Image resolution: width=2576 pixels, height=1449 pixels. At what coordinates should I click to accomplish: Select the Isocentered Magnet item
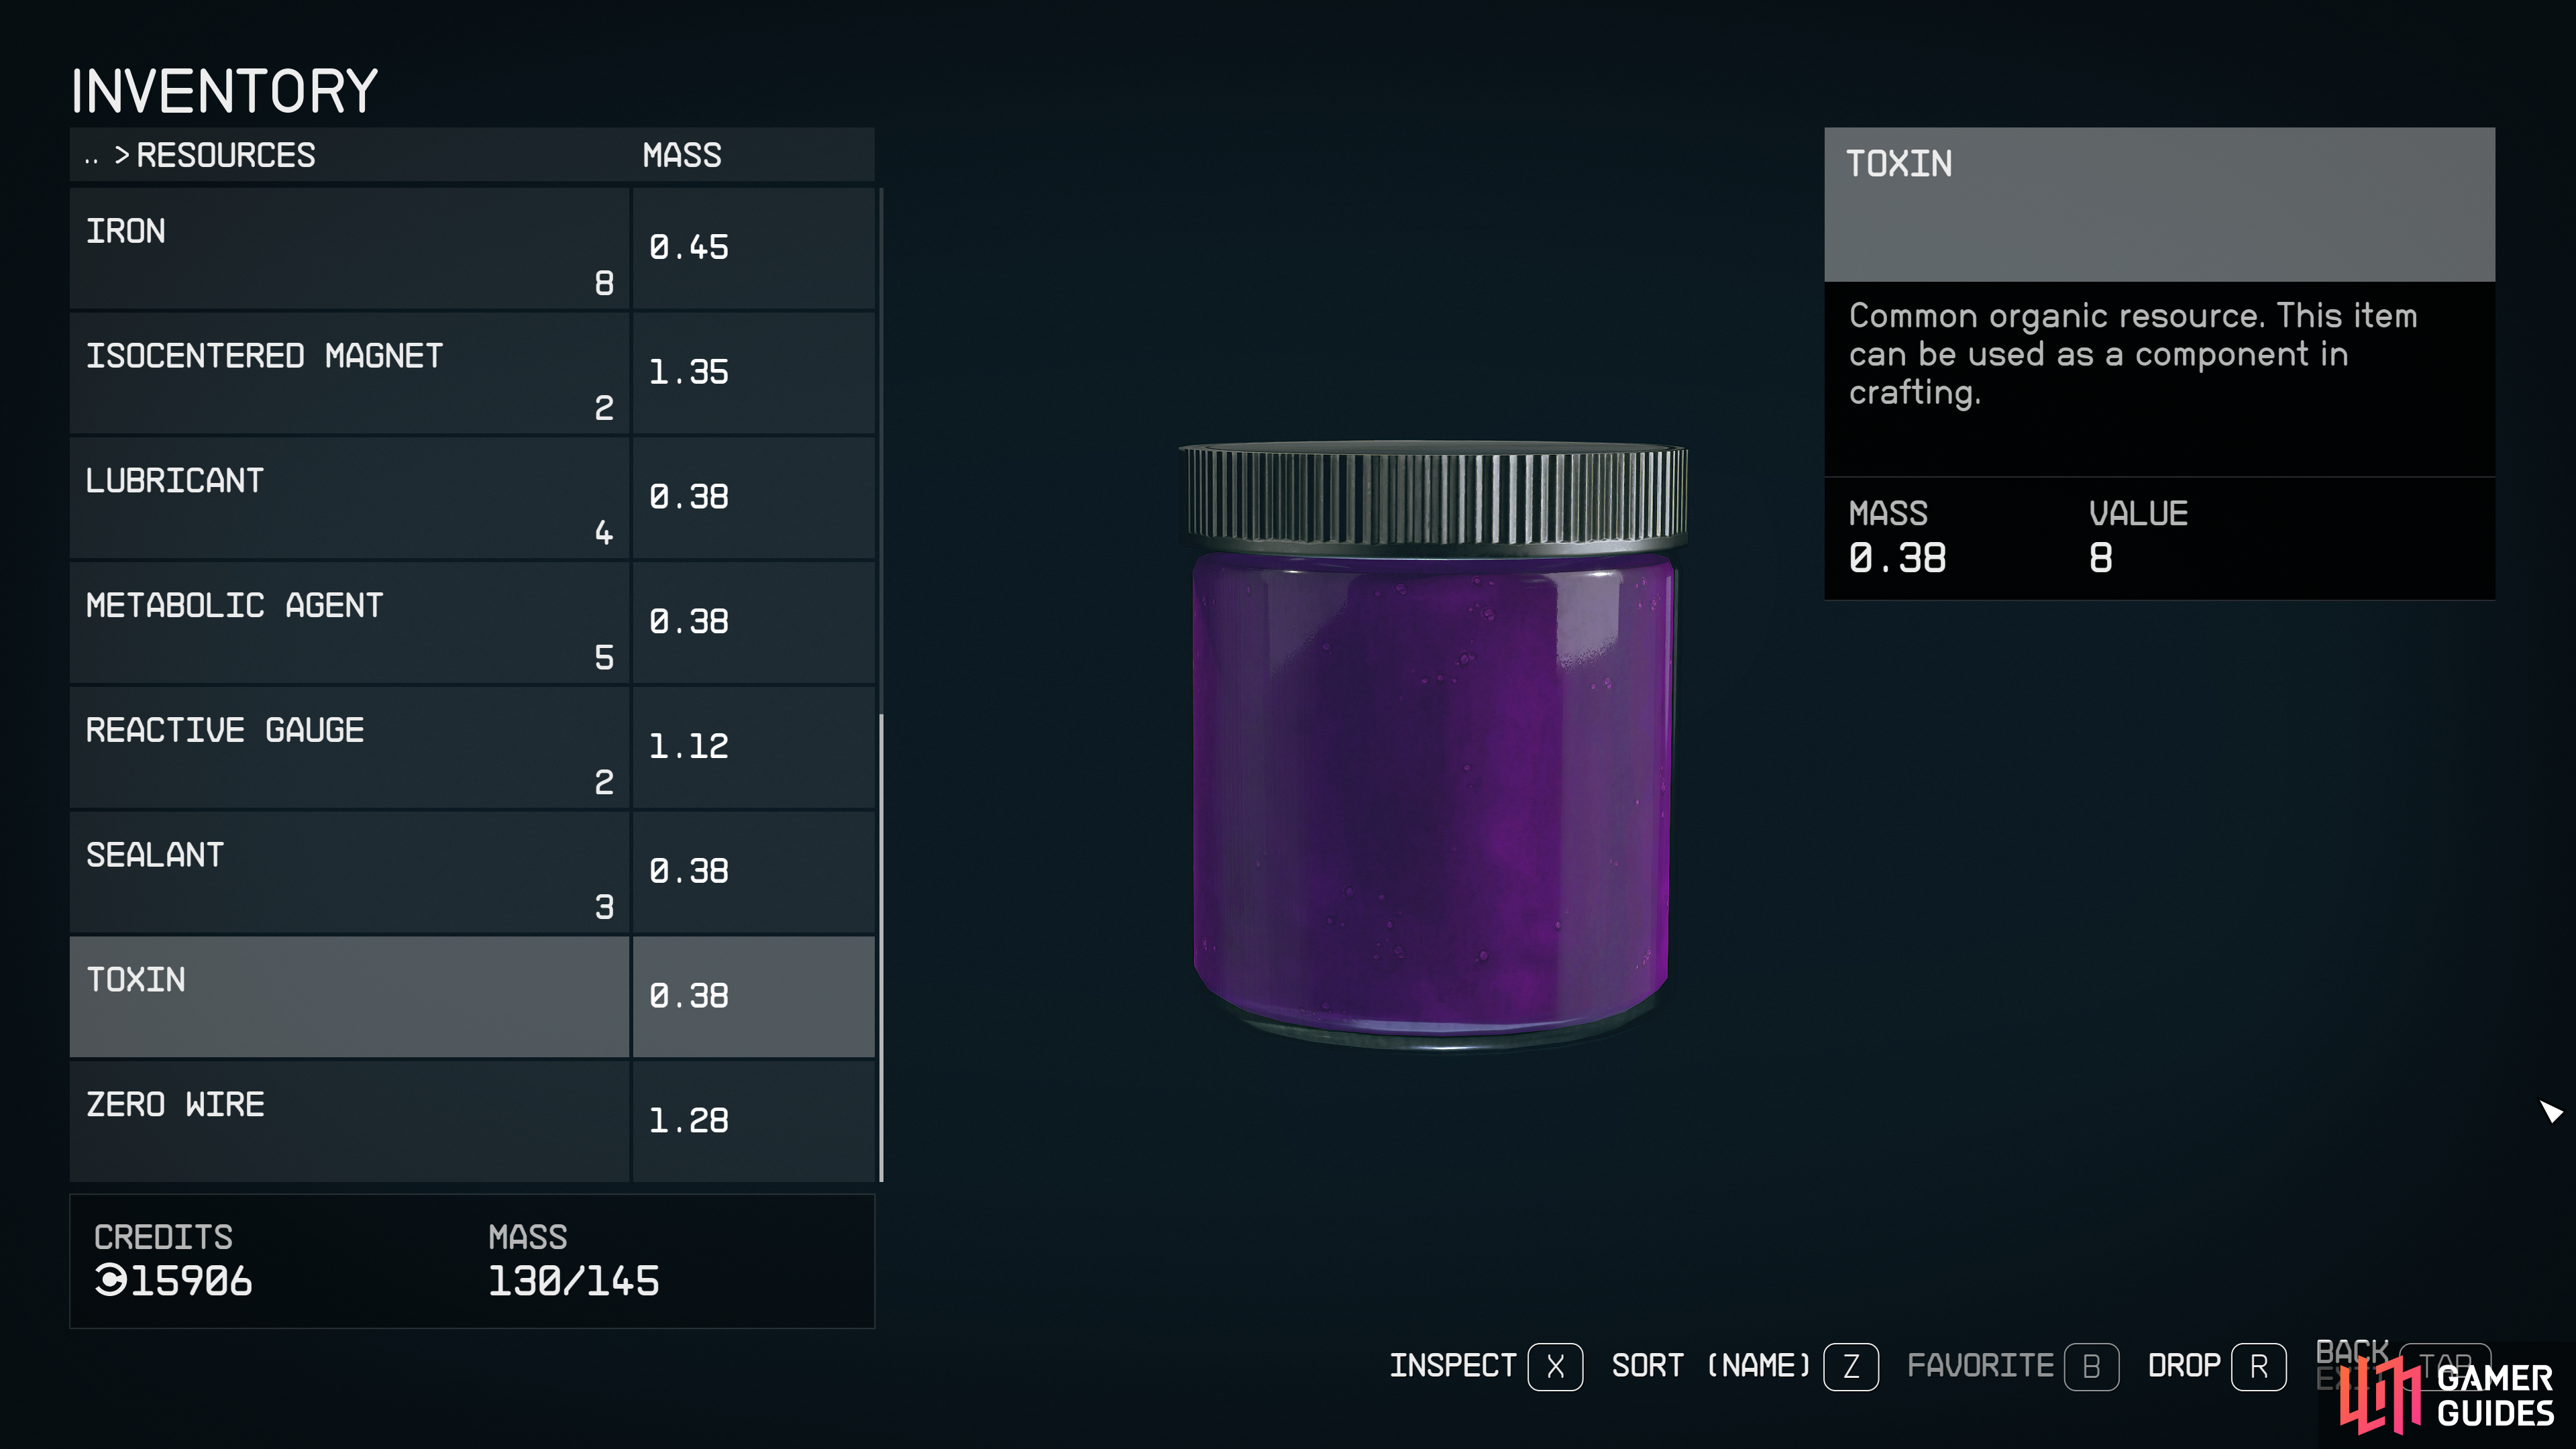pyautogui.click(x=472, y=373)
